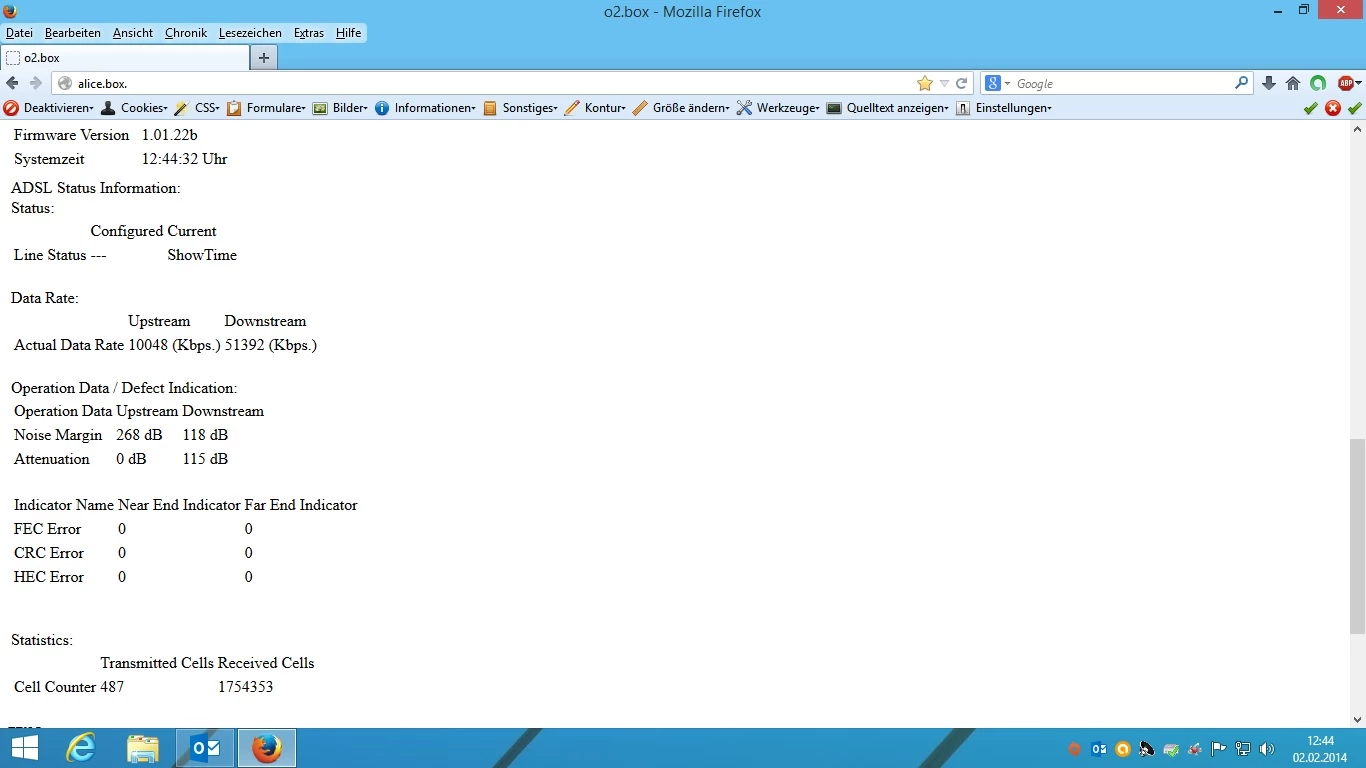Viewport: 1366px width, 768px height.
Task: Click the Google search magnifier icon
Action: coord(1242,83)
